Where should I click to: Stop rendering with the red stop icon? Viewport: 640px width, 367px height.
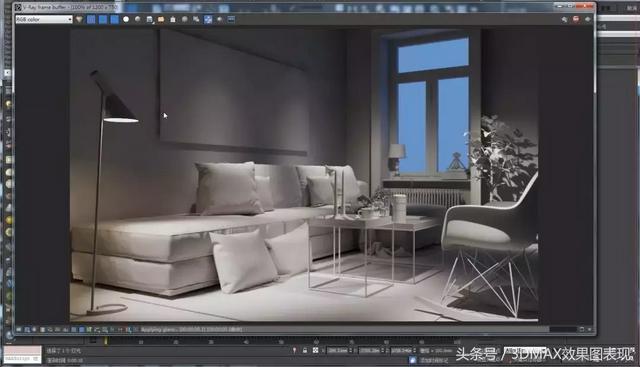click(x=576, y=19)
